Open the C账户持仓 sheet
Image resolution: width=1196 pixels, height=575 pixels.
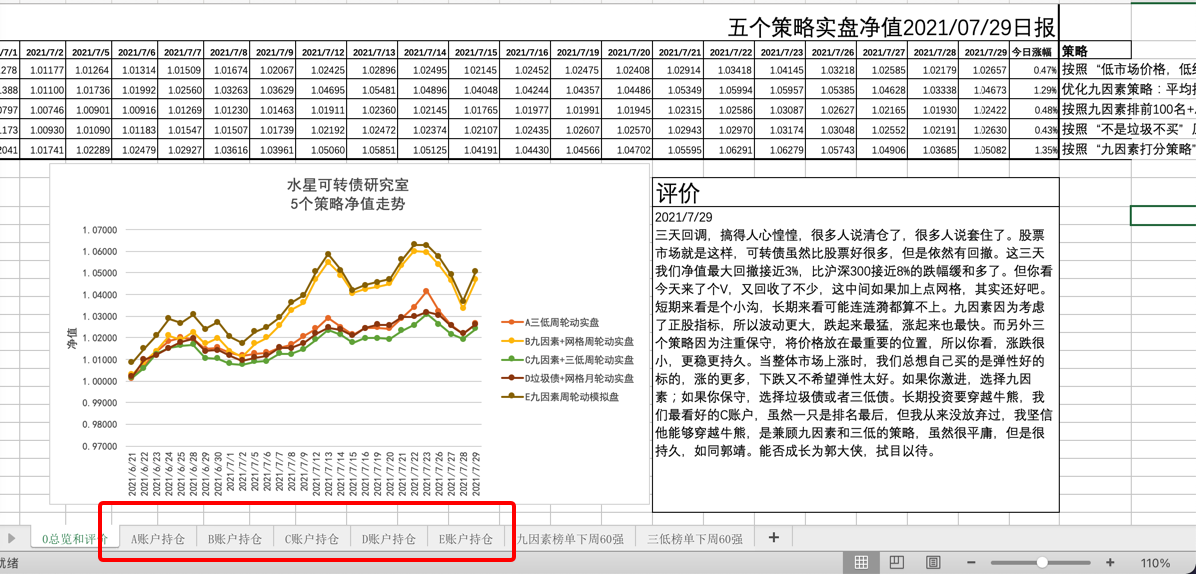(x=312, y=539)
